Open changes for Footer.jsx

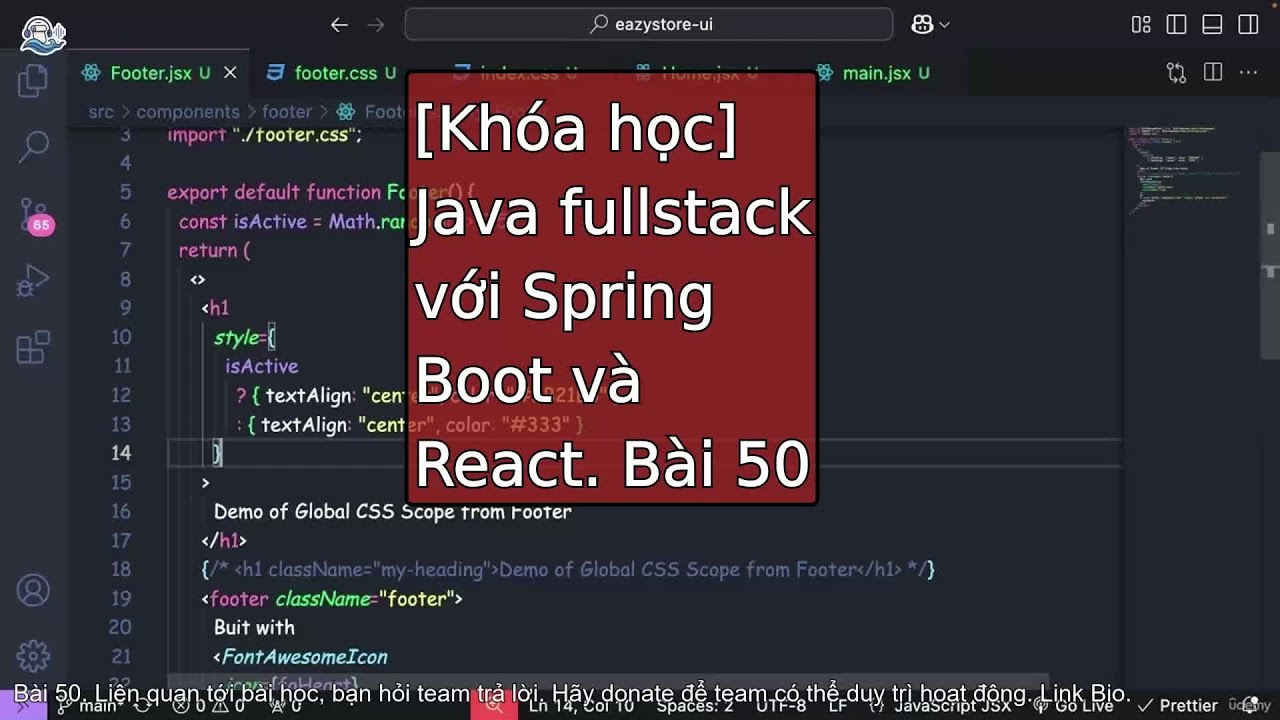coord(1176,72)
